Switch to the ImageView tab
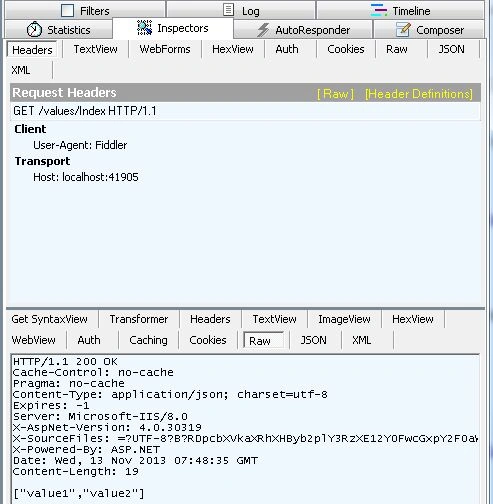Image resolution: width=493 pixels, height=504 pixels. pyautogui.click(x=344, y=319)
